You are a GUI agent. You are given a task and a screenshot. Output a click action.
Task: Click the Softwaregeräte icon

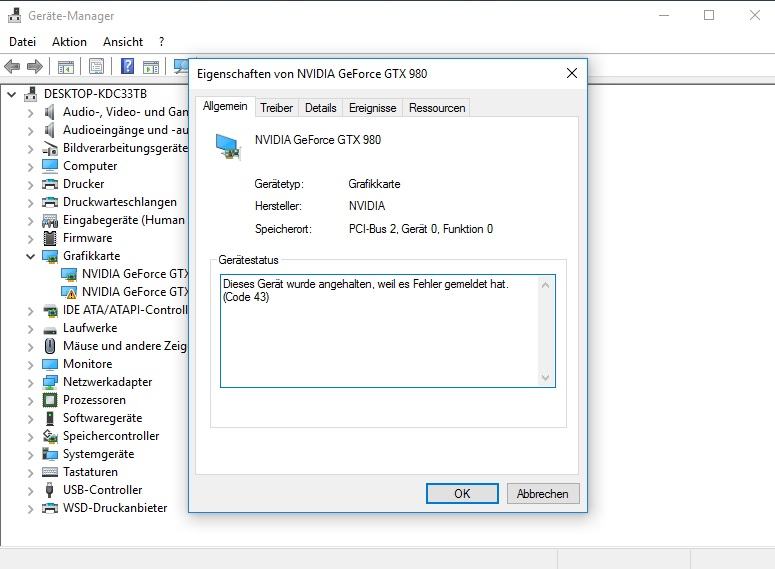(x=50, y=418)
